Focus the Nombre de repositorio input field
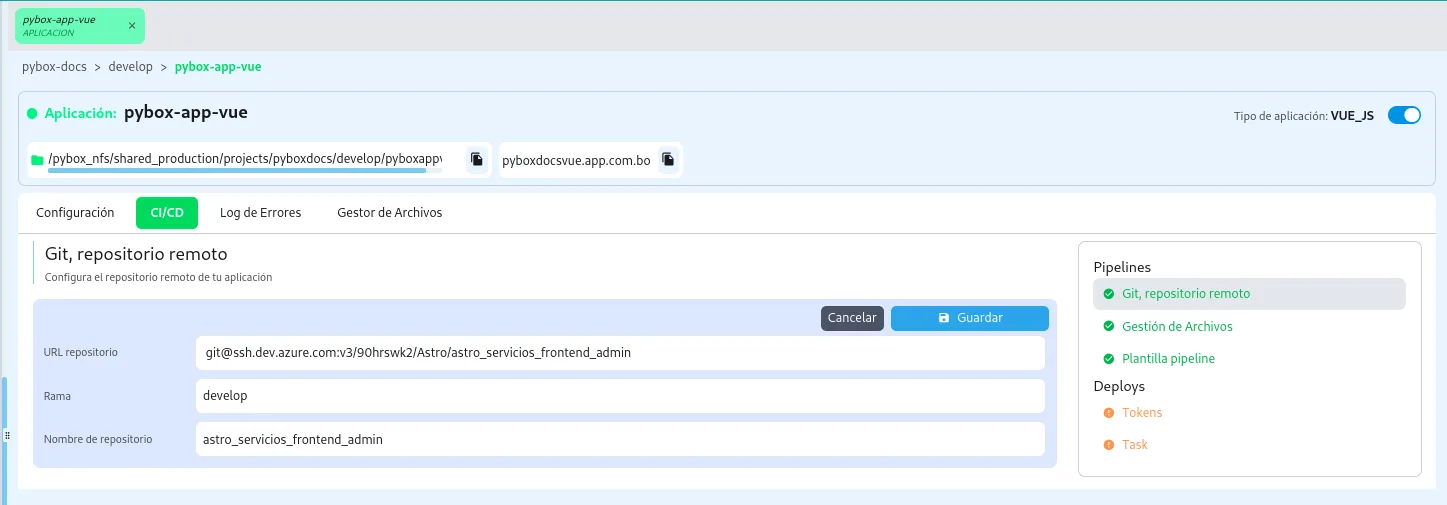The width and height of the screenshot is (1447, 505). tap(620, 439)
